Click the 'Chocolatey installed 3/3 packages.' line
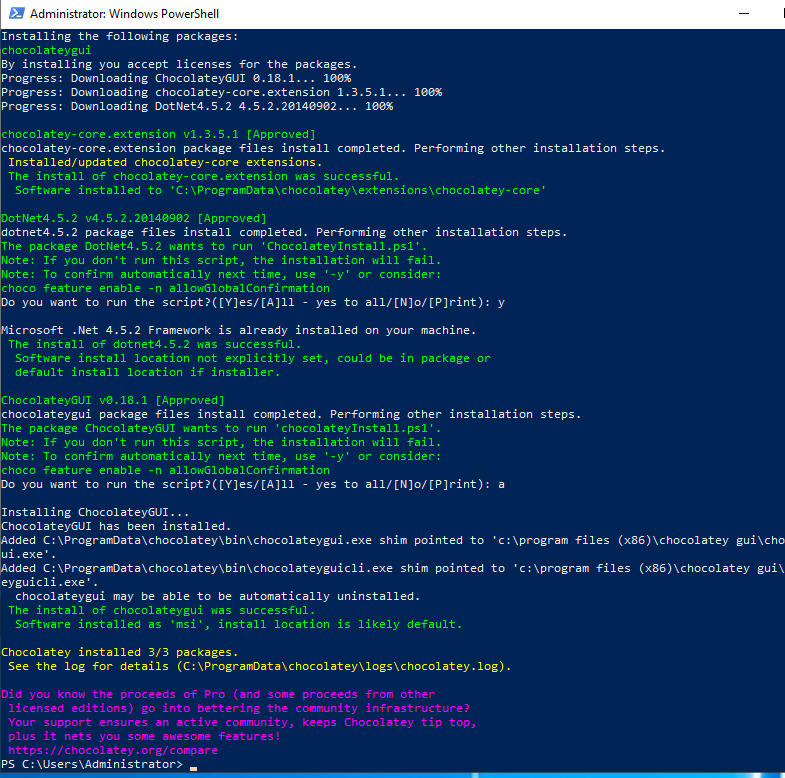The height and width of the screenshot is (778, 785). 118,652
